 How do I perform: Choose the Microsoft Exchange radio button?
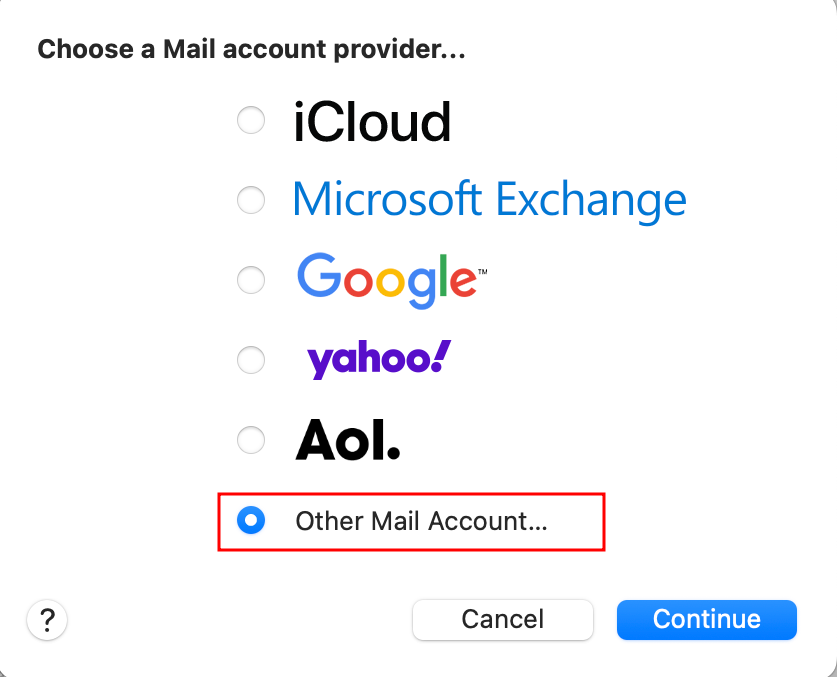(x=251, y=200)
